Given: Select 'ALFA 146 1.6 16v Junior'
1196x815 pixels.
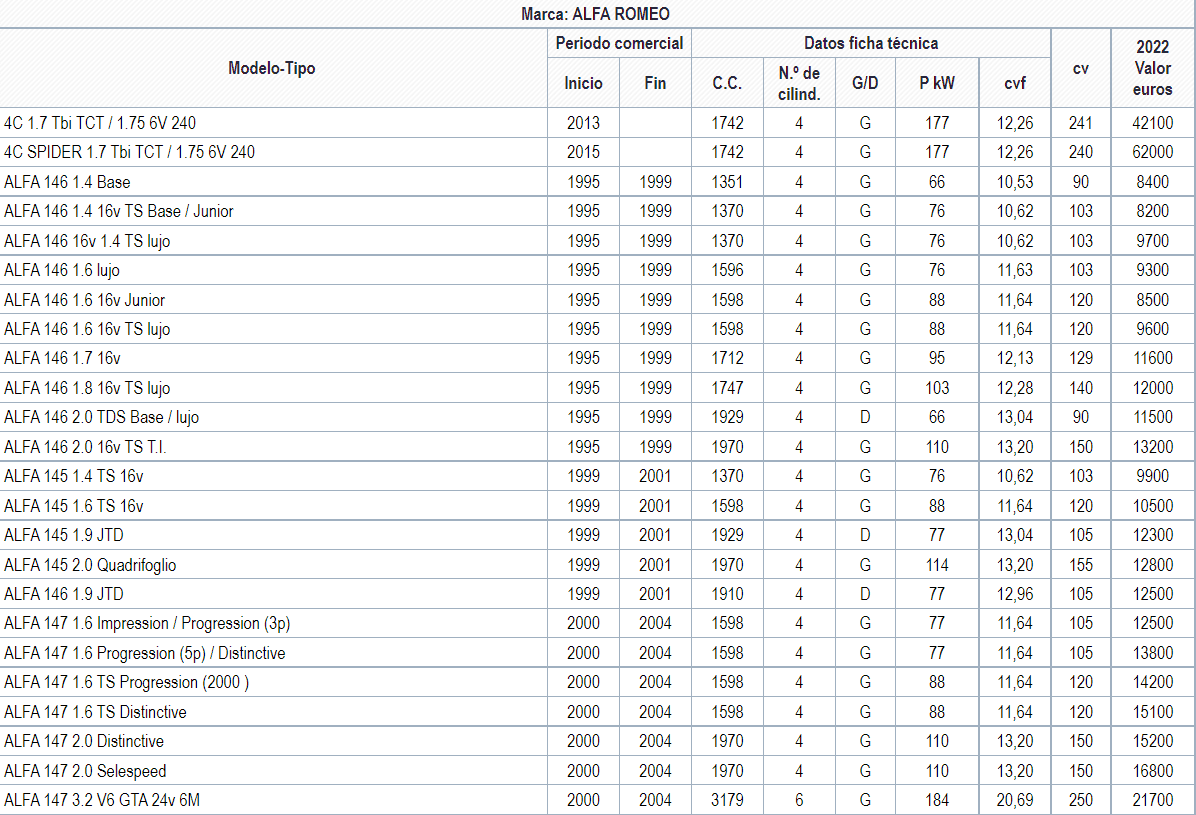Looking at the screenshot, I should click(84, 300).
